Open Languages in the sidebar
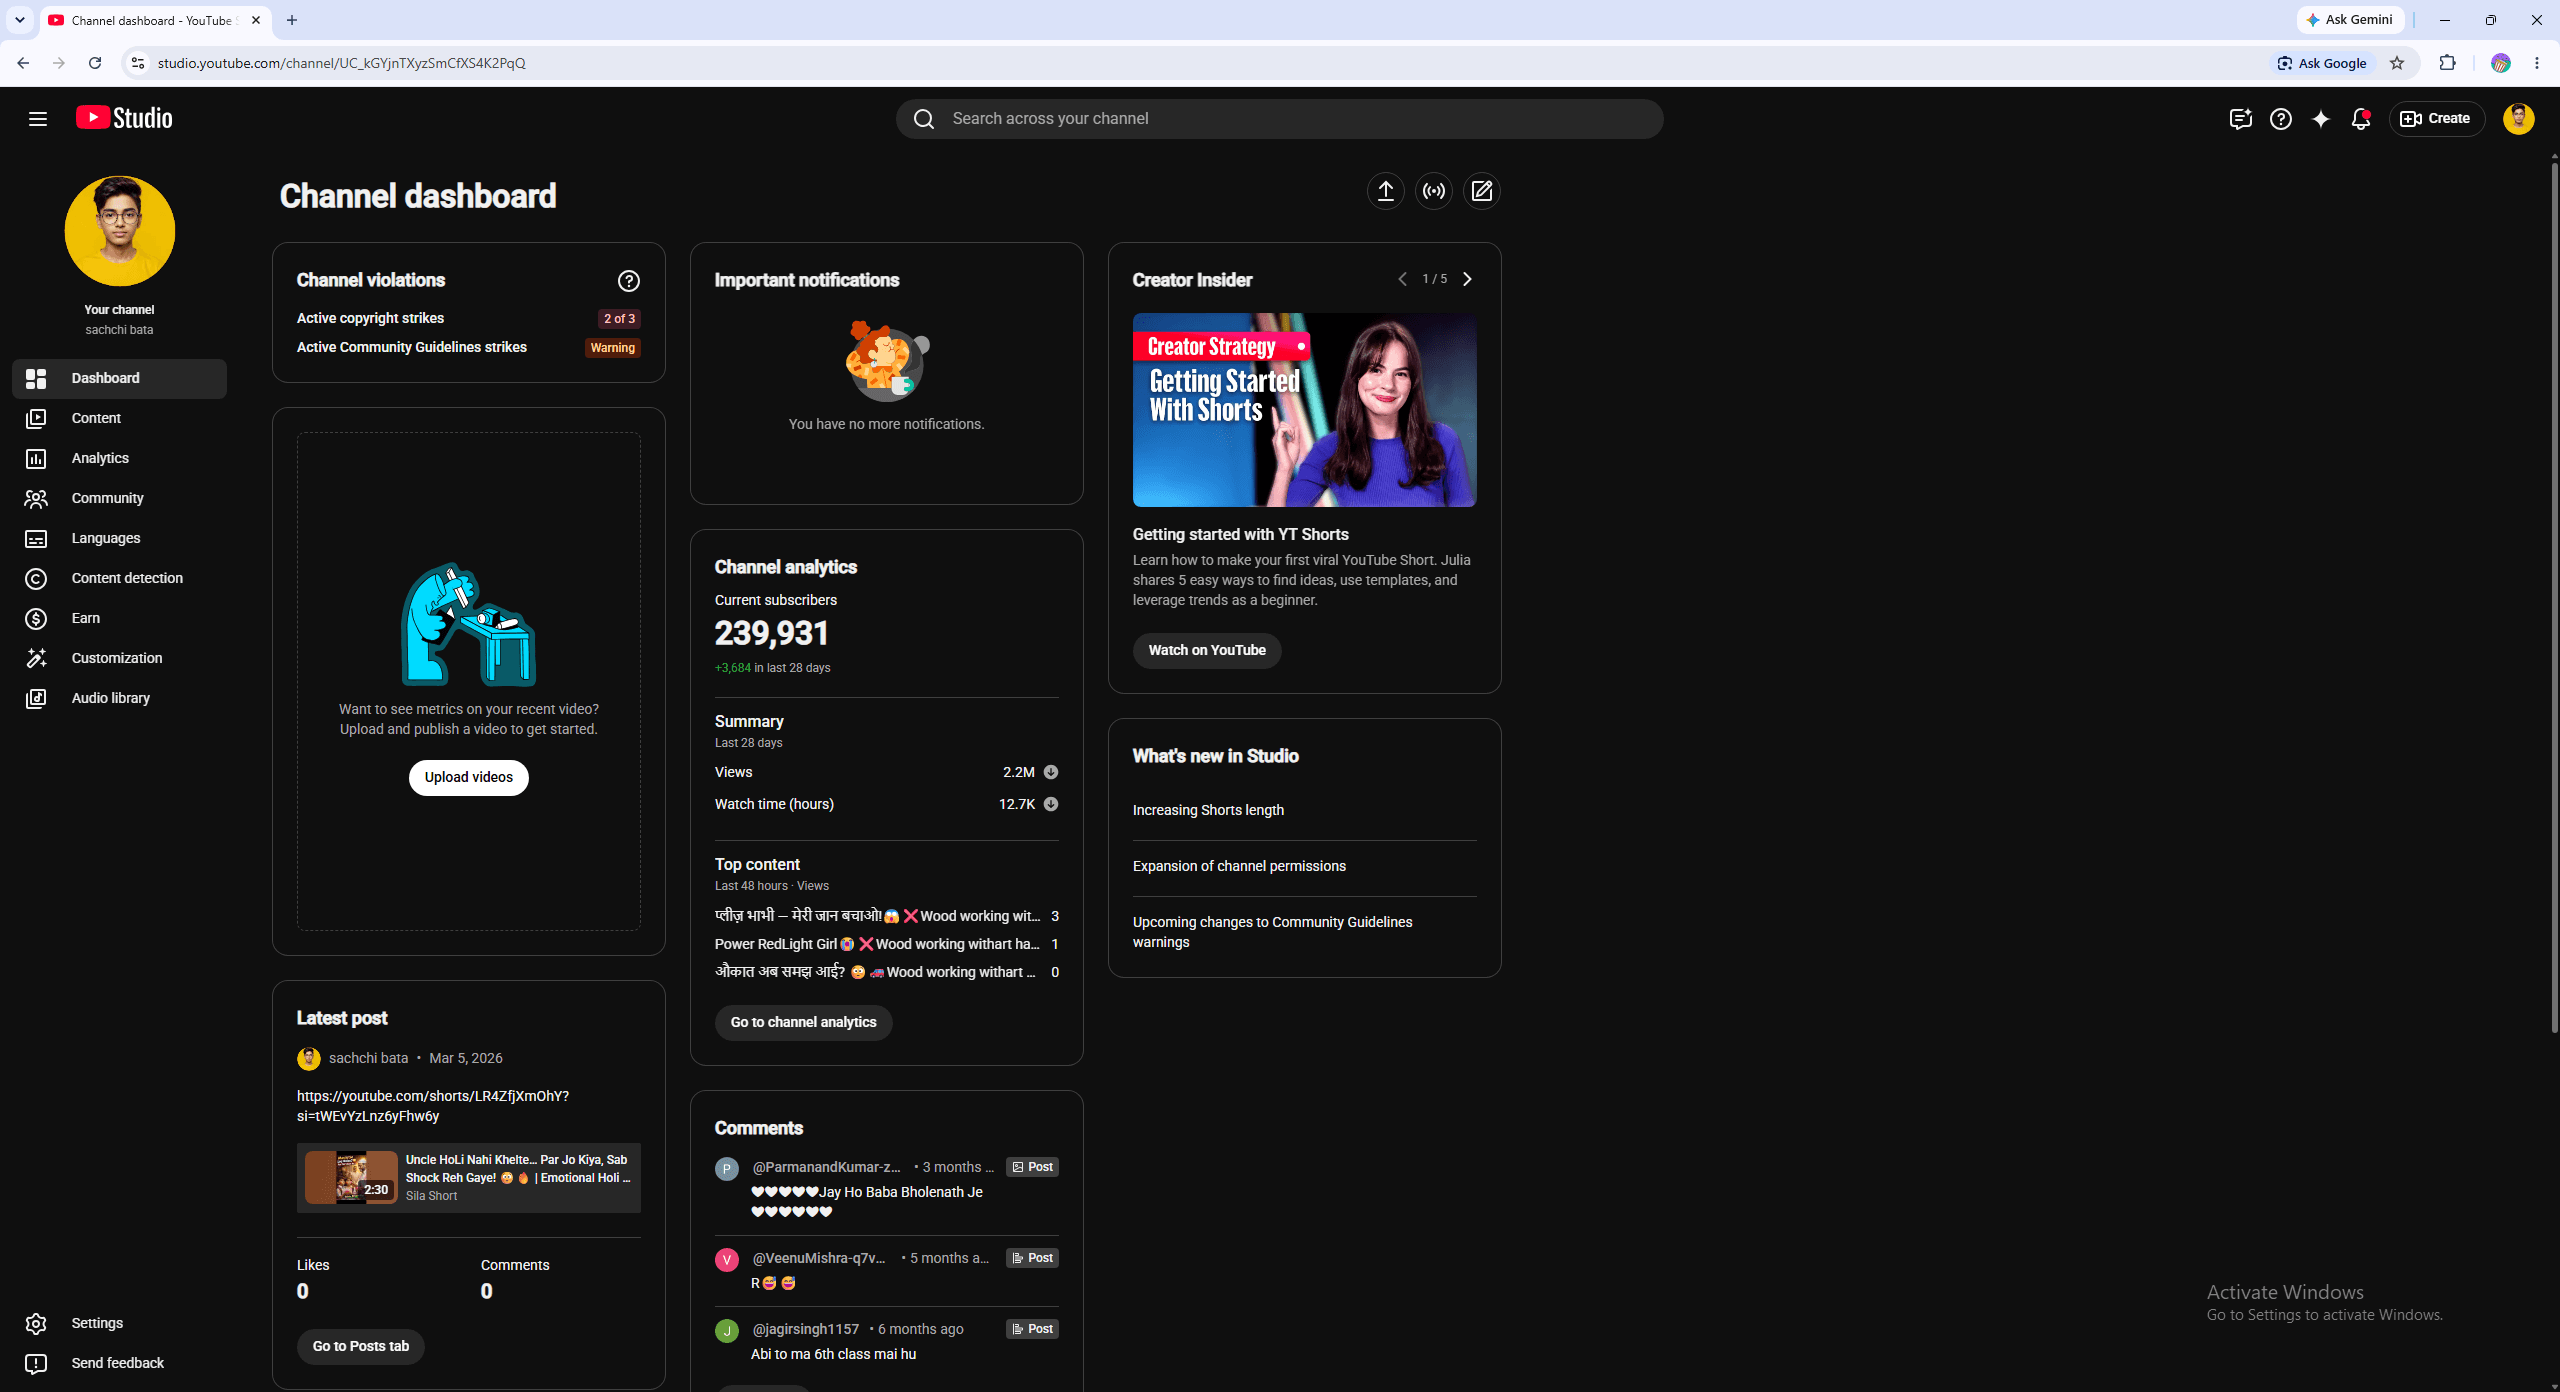 pyautogui.click(x=119, y=539)
